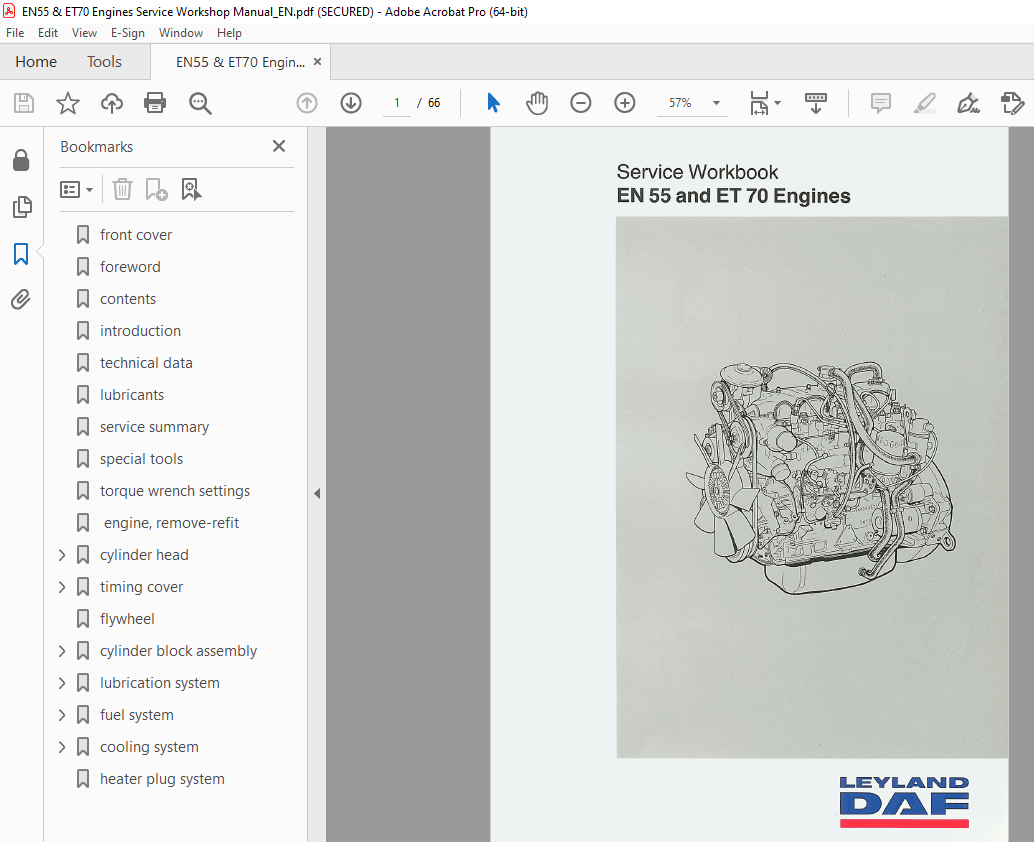The height and width of the screenshot is (842, 1034).
Task: Expand the cylinder head bookmark
Action: pyautogui.click(x=62, y=554)
